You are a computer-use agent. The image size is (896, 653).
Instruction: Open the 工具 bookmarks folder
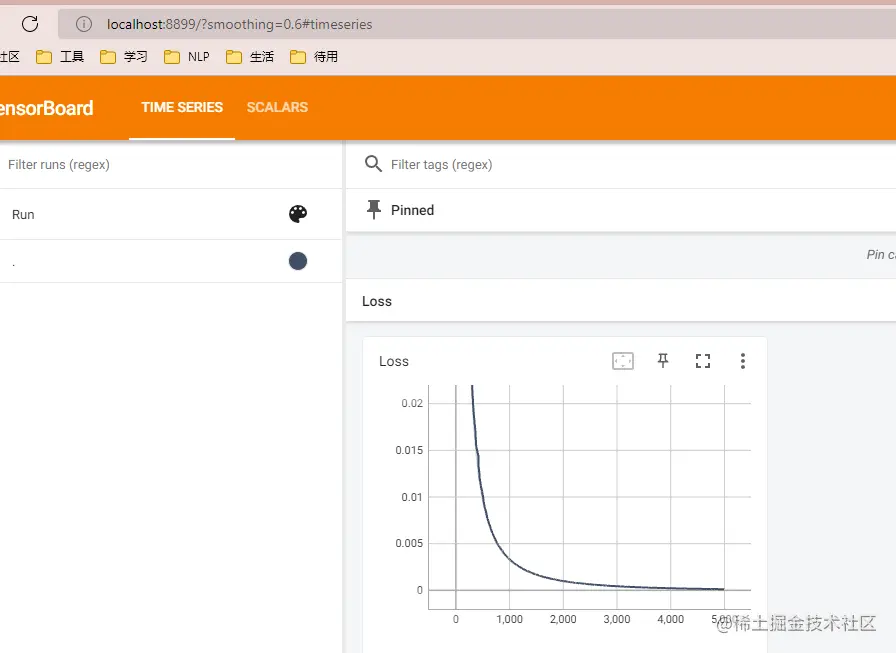click(x=60, y=57)
